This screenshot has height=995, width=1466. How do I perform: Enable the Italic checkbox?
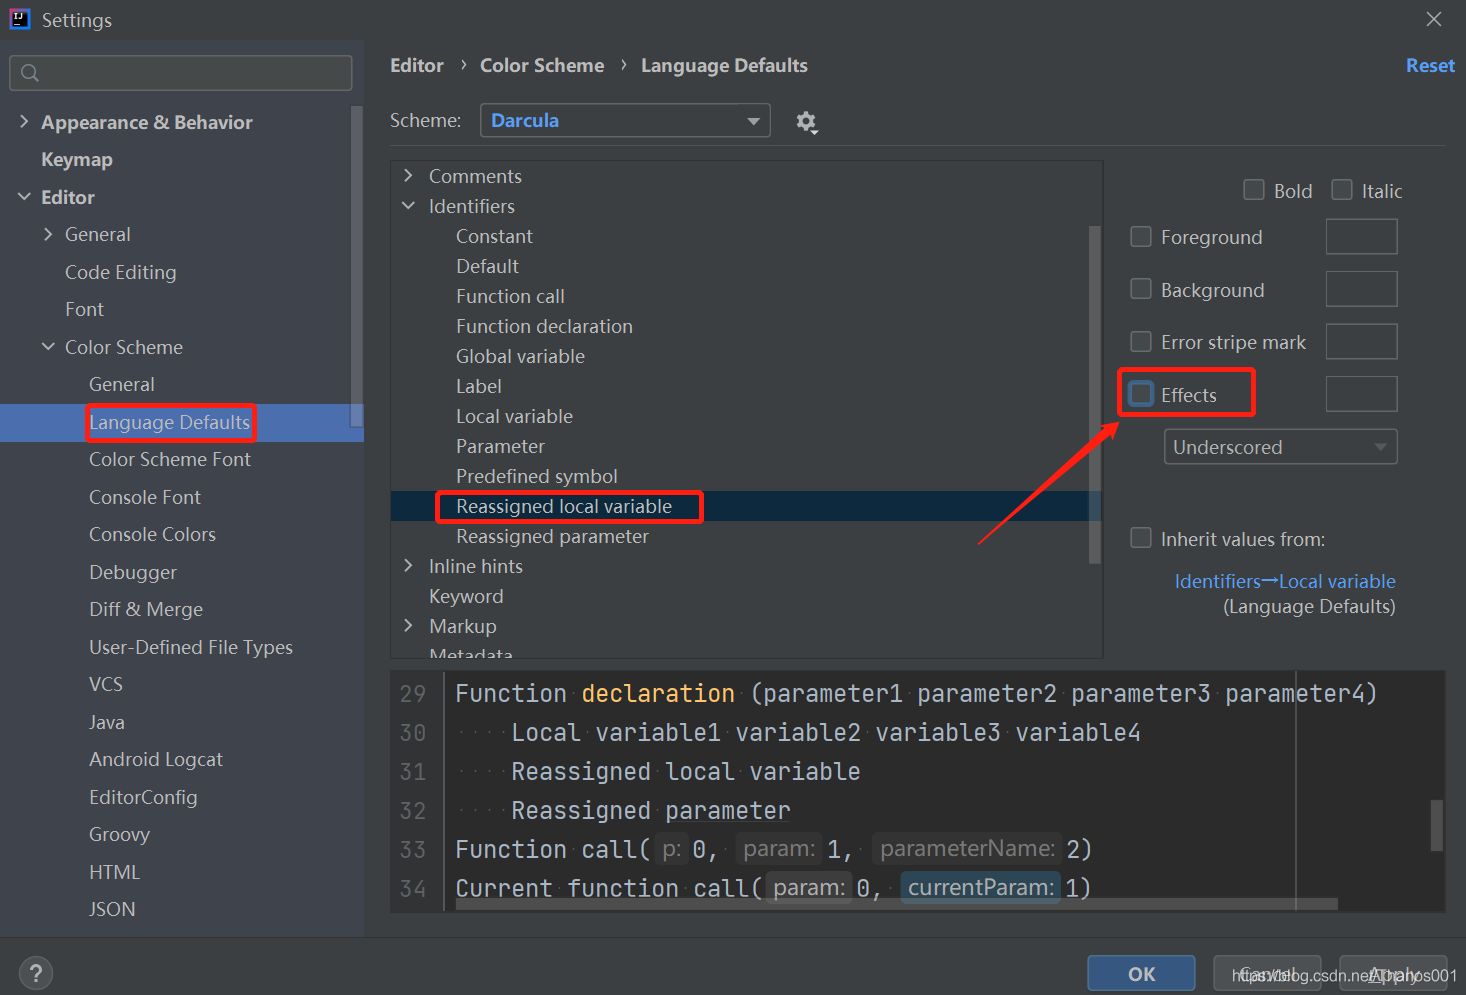pos(1342,190)
